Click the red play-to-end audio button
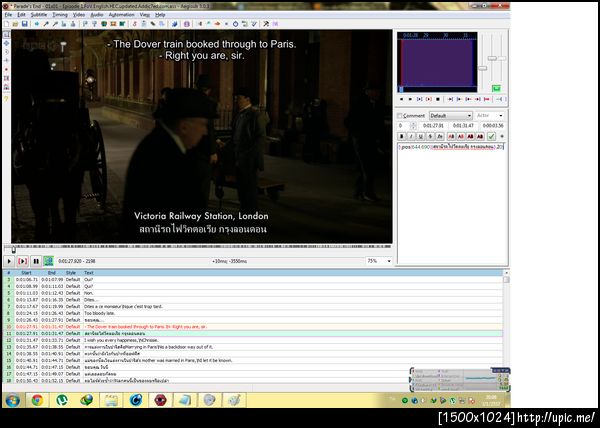Screen dimensions: 600x428 487,99
